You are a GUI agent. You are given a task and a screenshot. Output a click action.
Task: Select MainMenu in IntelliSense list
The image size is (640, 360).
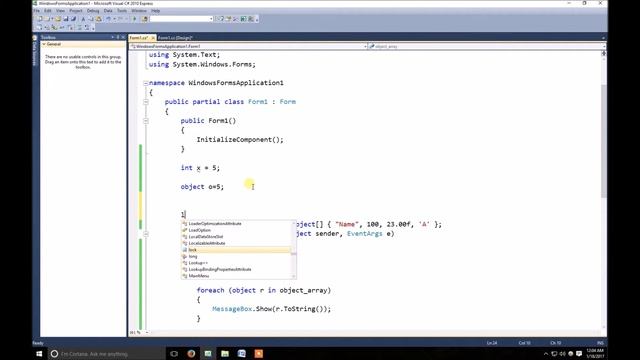point(236,276)
